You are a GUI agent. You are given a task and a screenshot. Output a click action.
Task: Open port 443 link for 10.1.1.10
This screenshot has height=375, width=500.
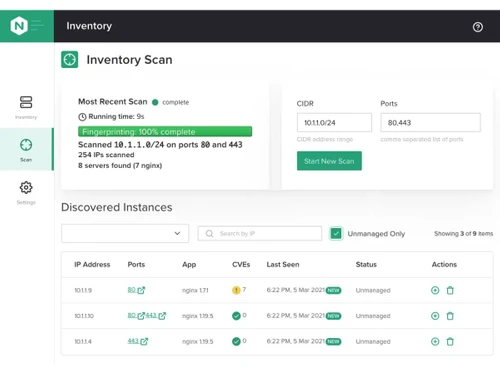pos(156,315)
